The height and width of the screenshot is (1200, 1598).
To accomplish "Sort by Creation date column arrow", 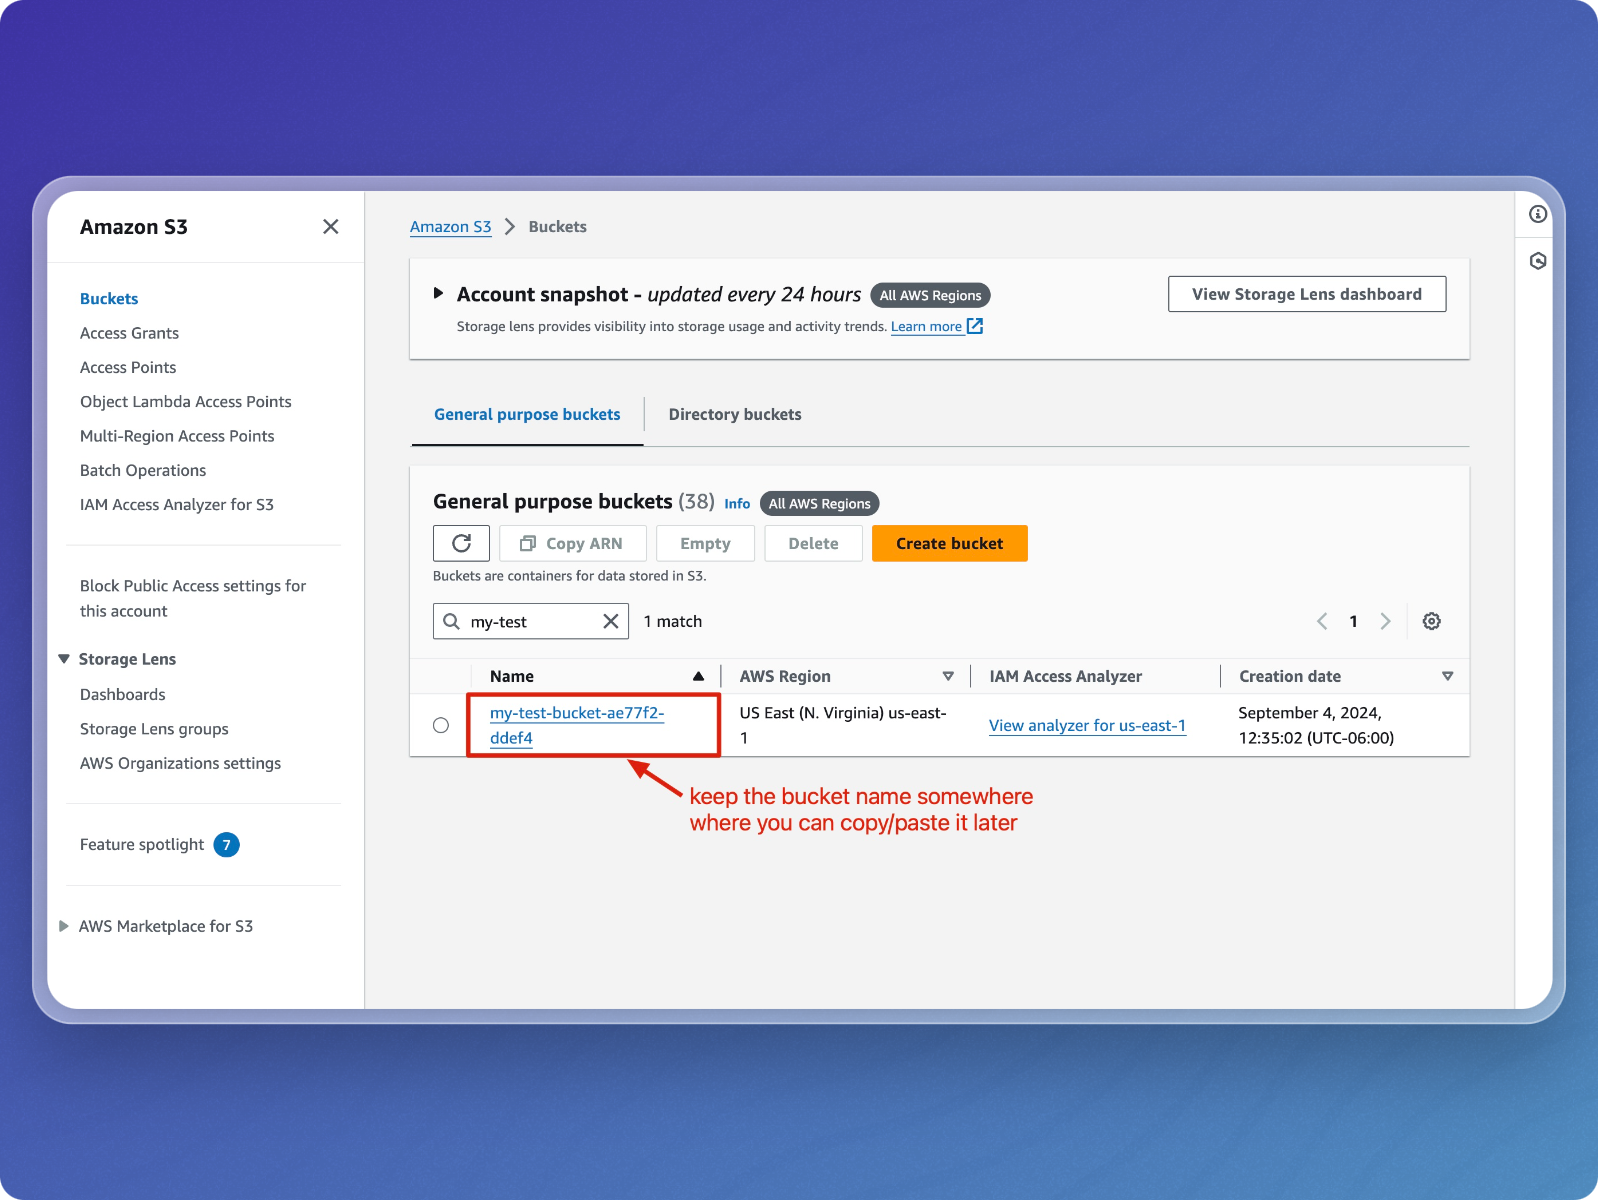I will [x=1447, y=676].
